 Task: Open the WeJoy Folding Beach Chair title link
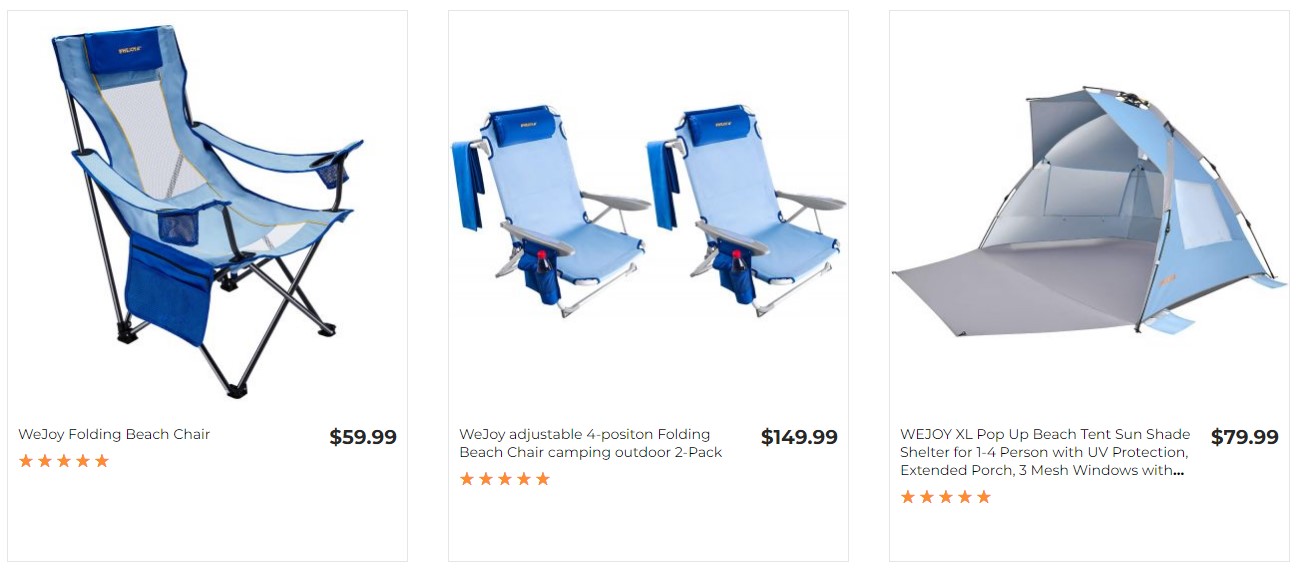(114, 434)
